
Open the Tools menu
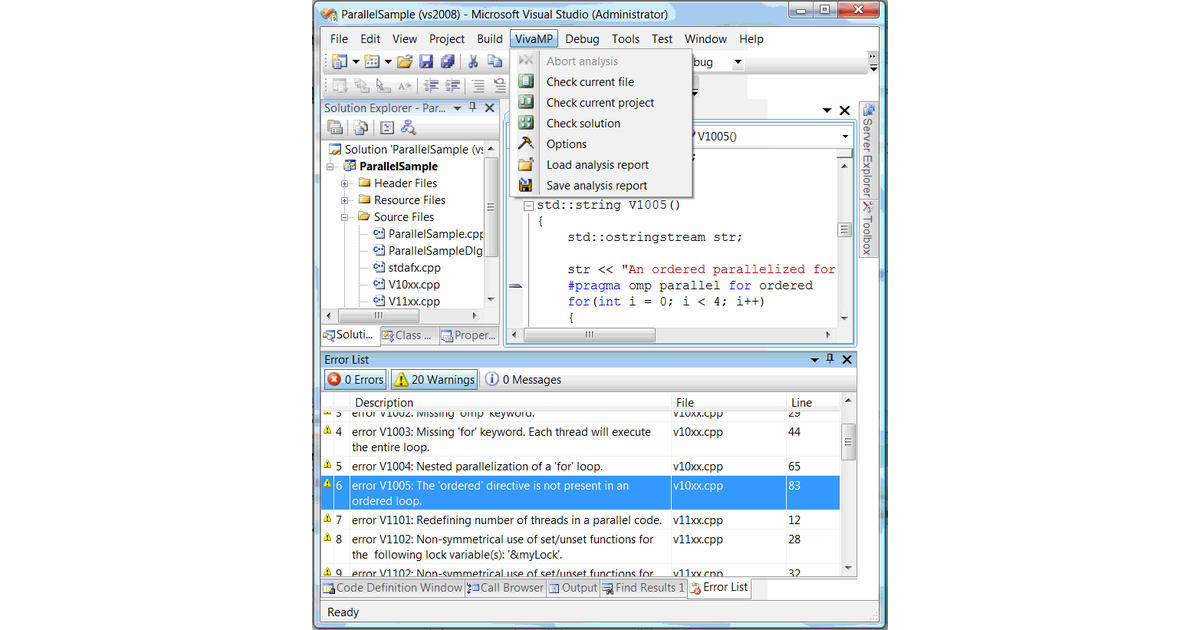point(625,38)
